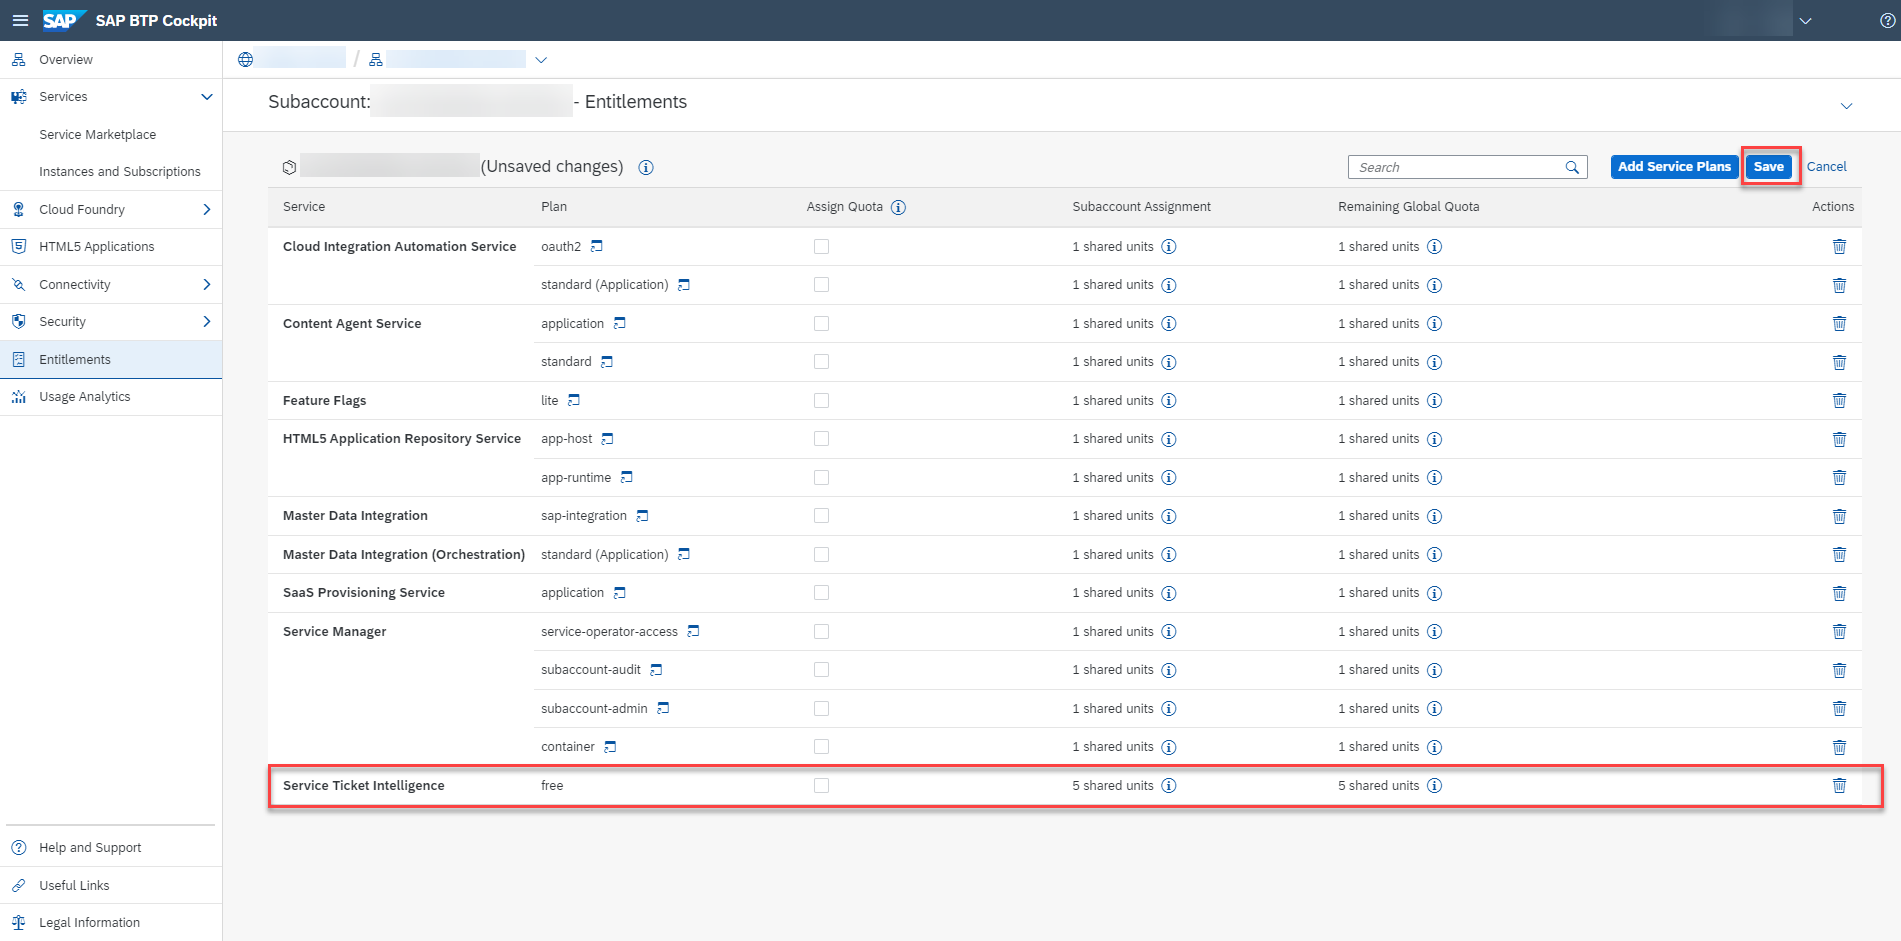The image size is (1901, 941).
Task: Expand the Cloud Foundry navigation group
Action: coord(207,209)
